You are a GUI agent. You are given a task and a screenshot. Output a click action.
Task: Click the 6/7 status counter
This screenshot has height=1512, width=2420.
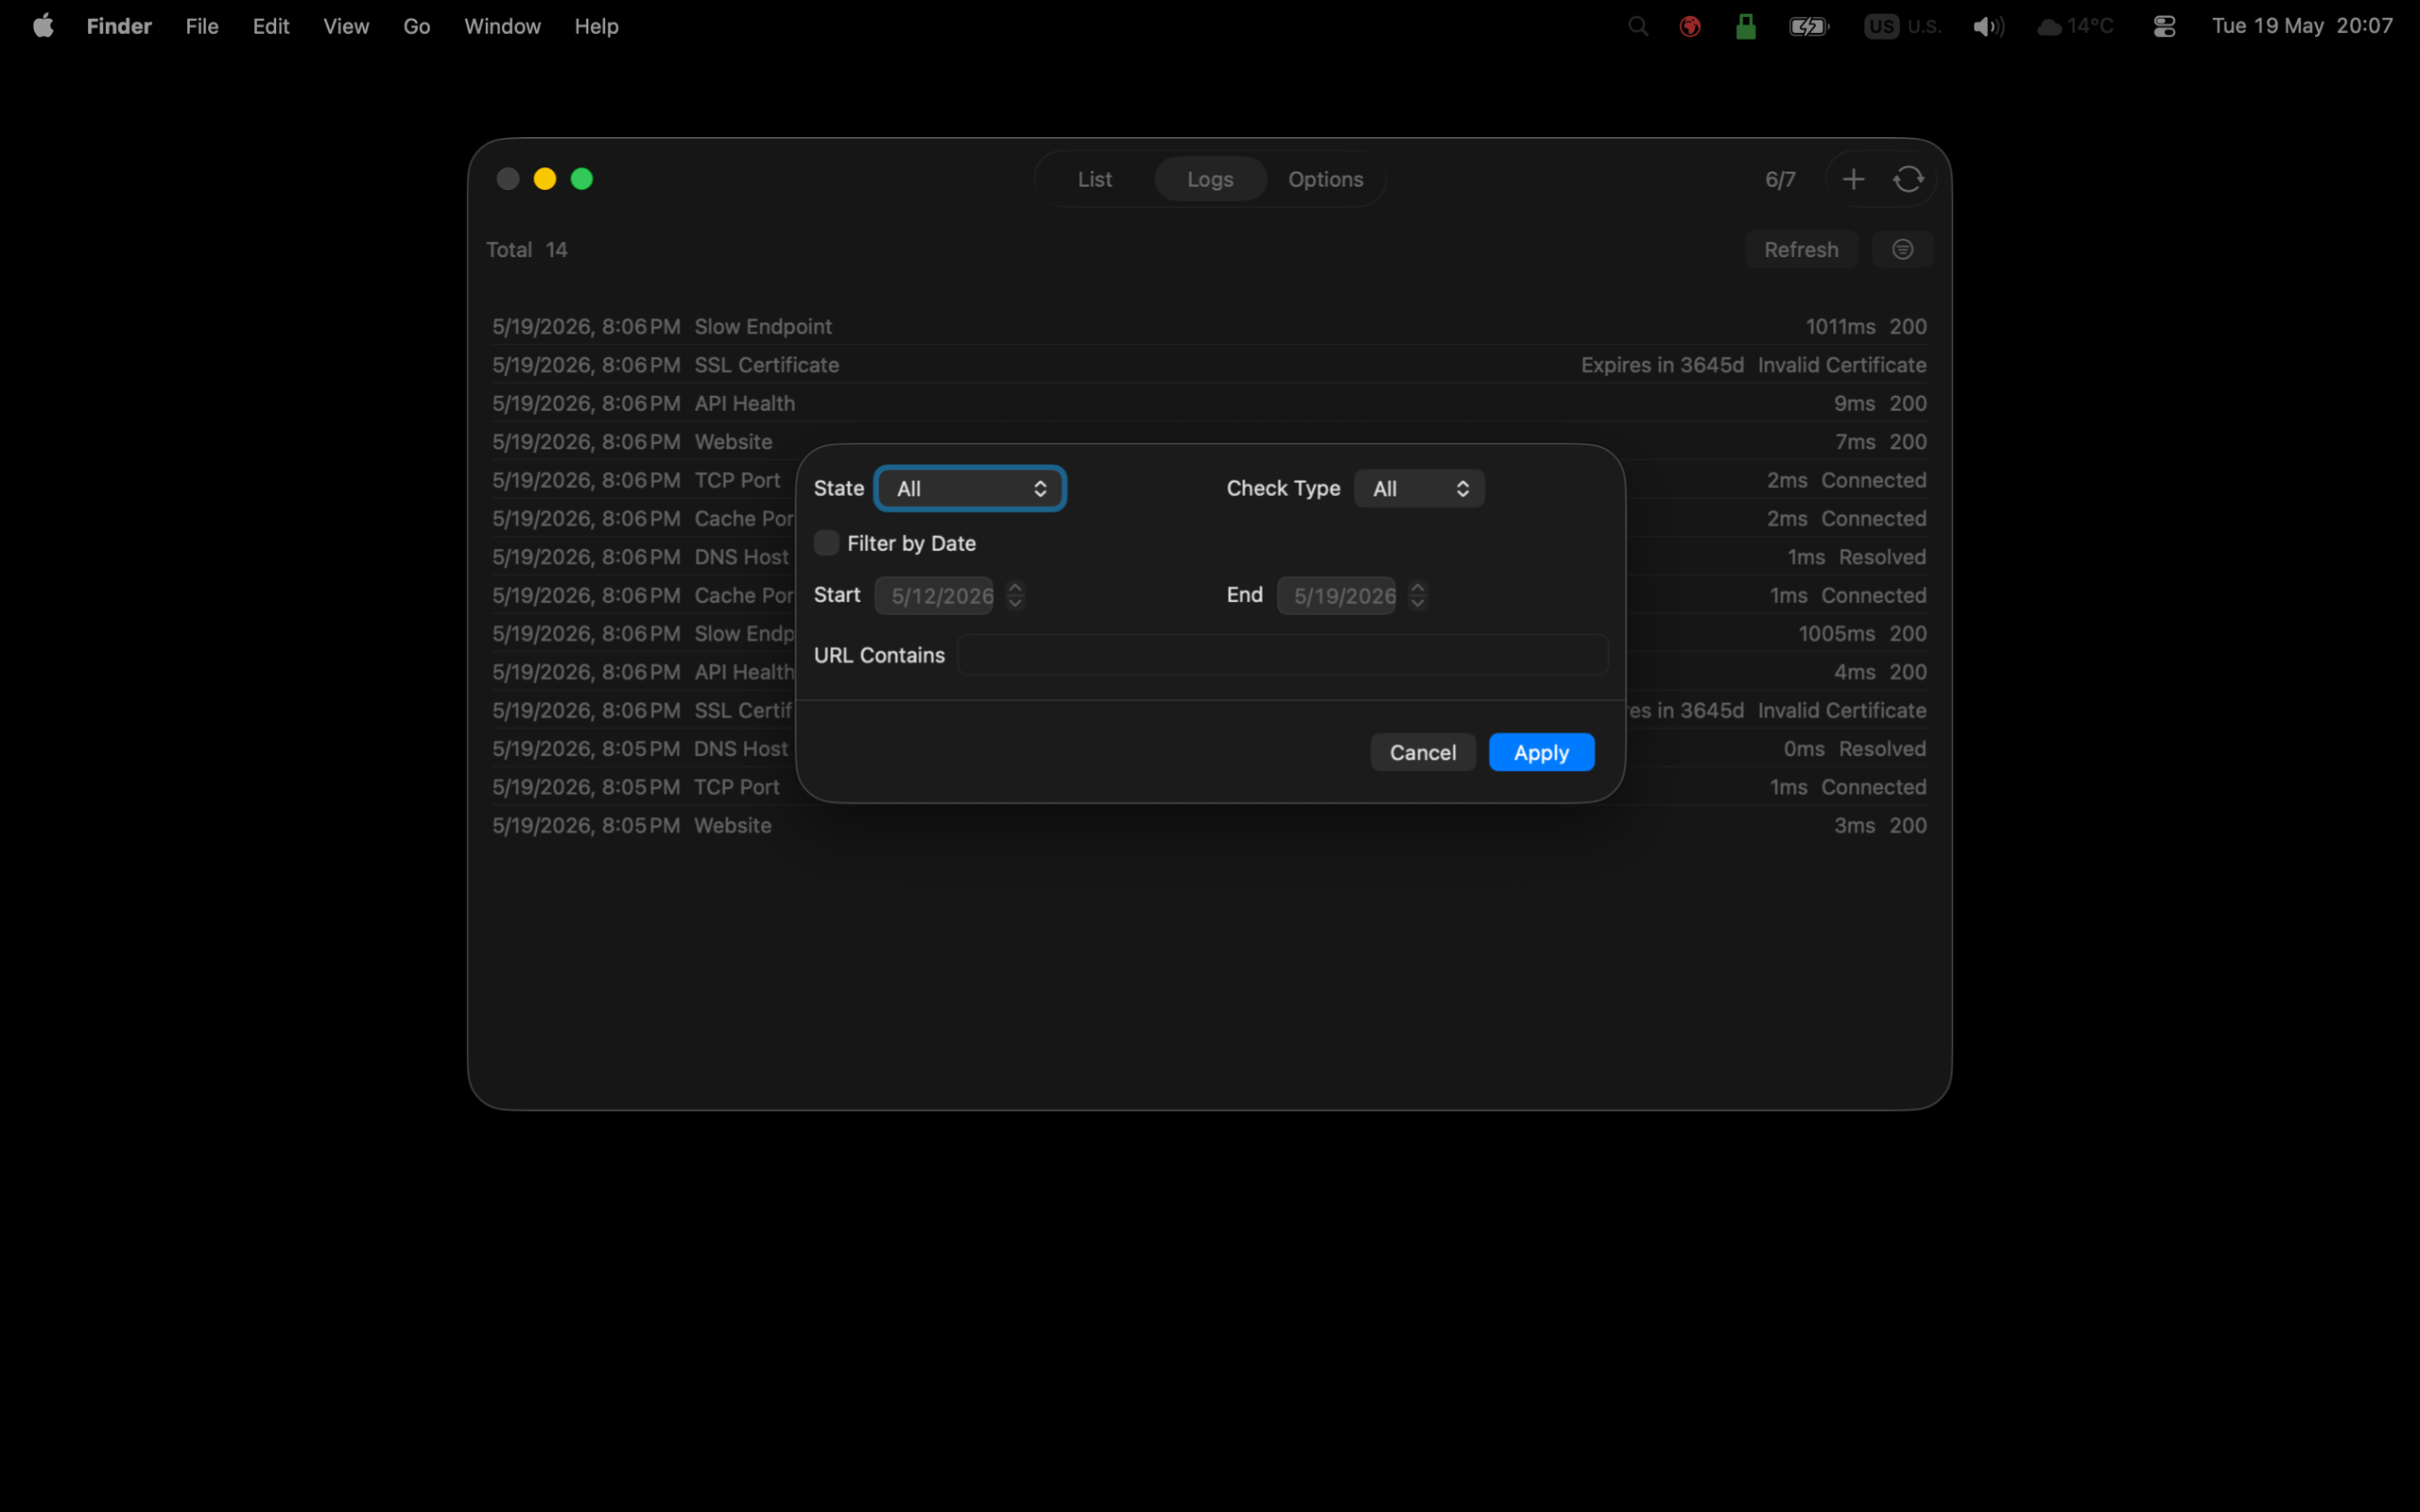[x=1780, y=179]
